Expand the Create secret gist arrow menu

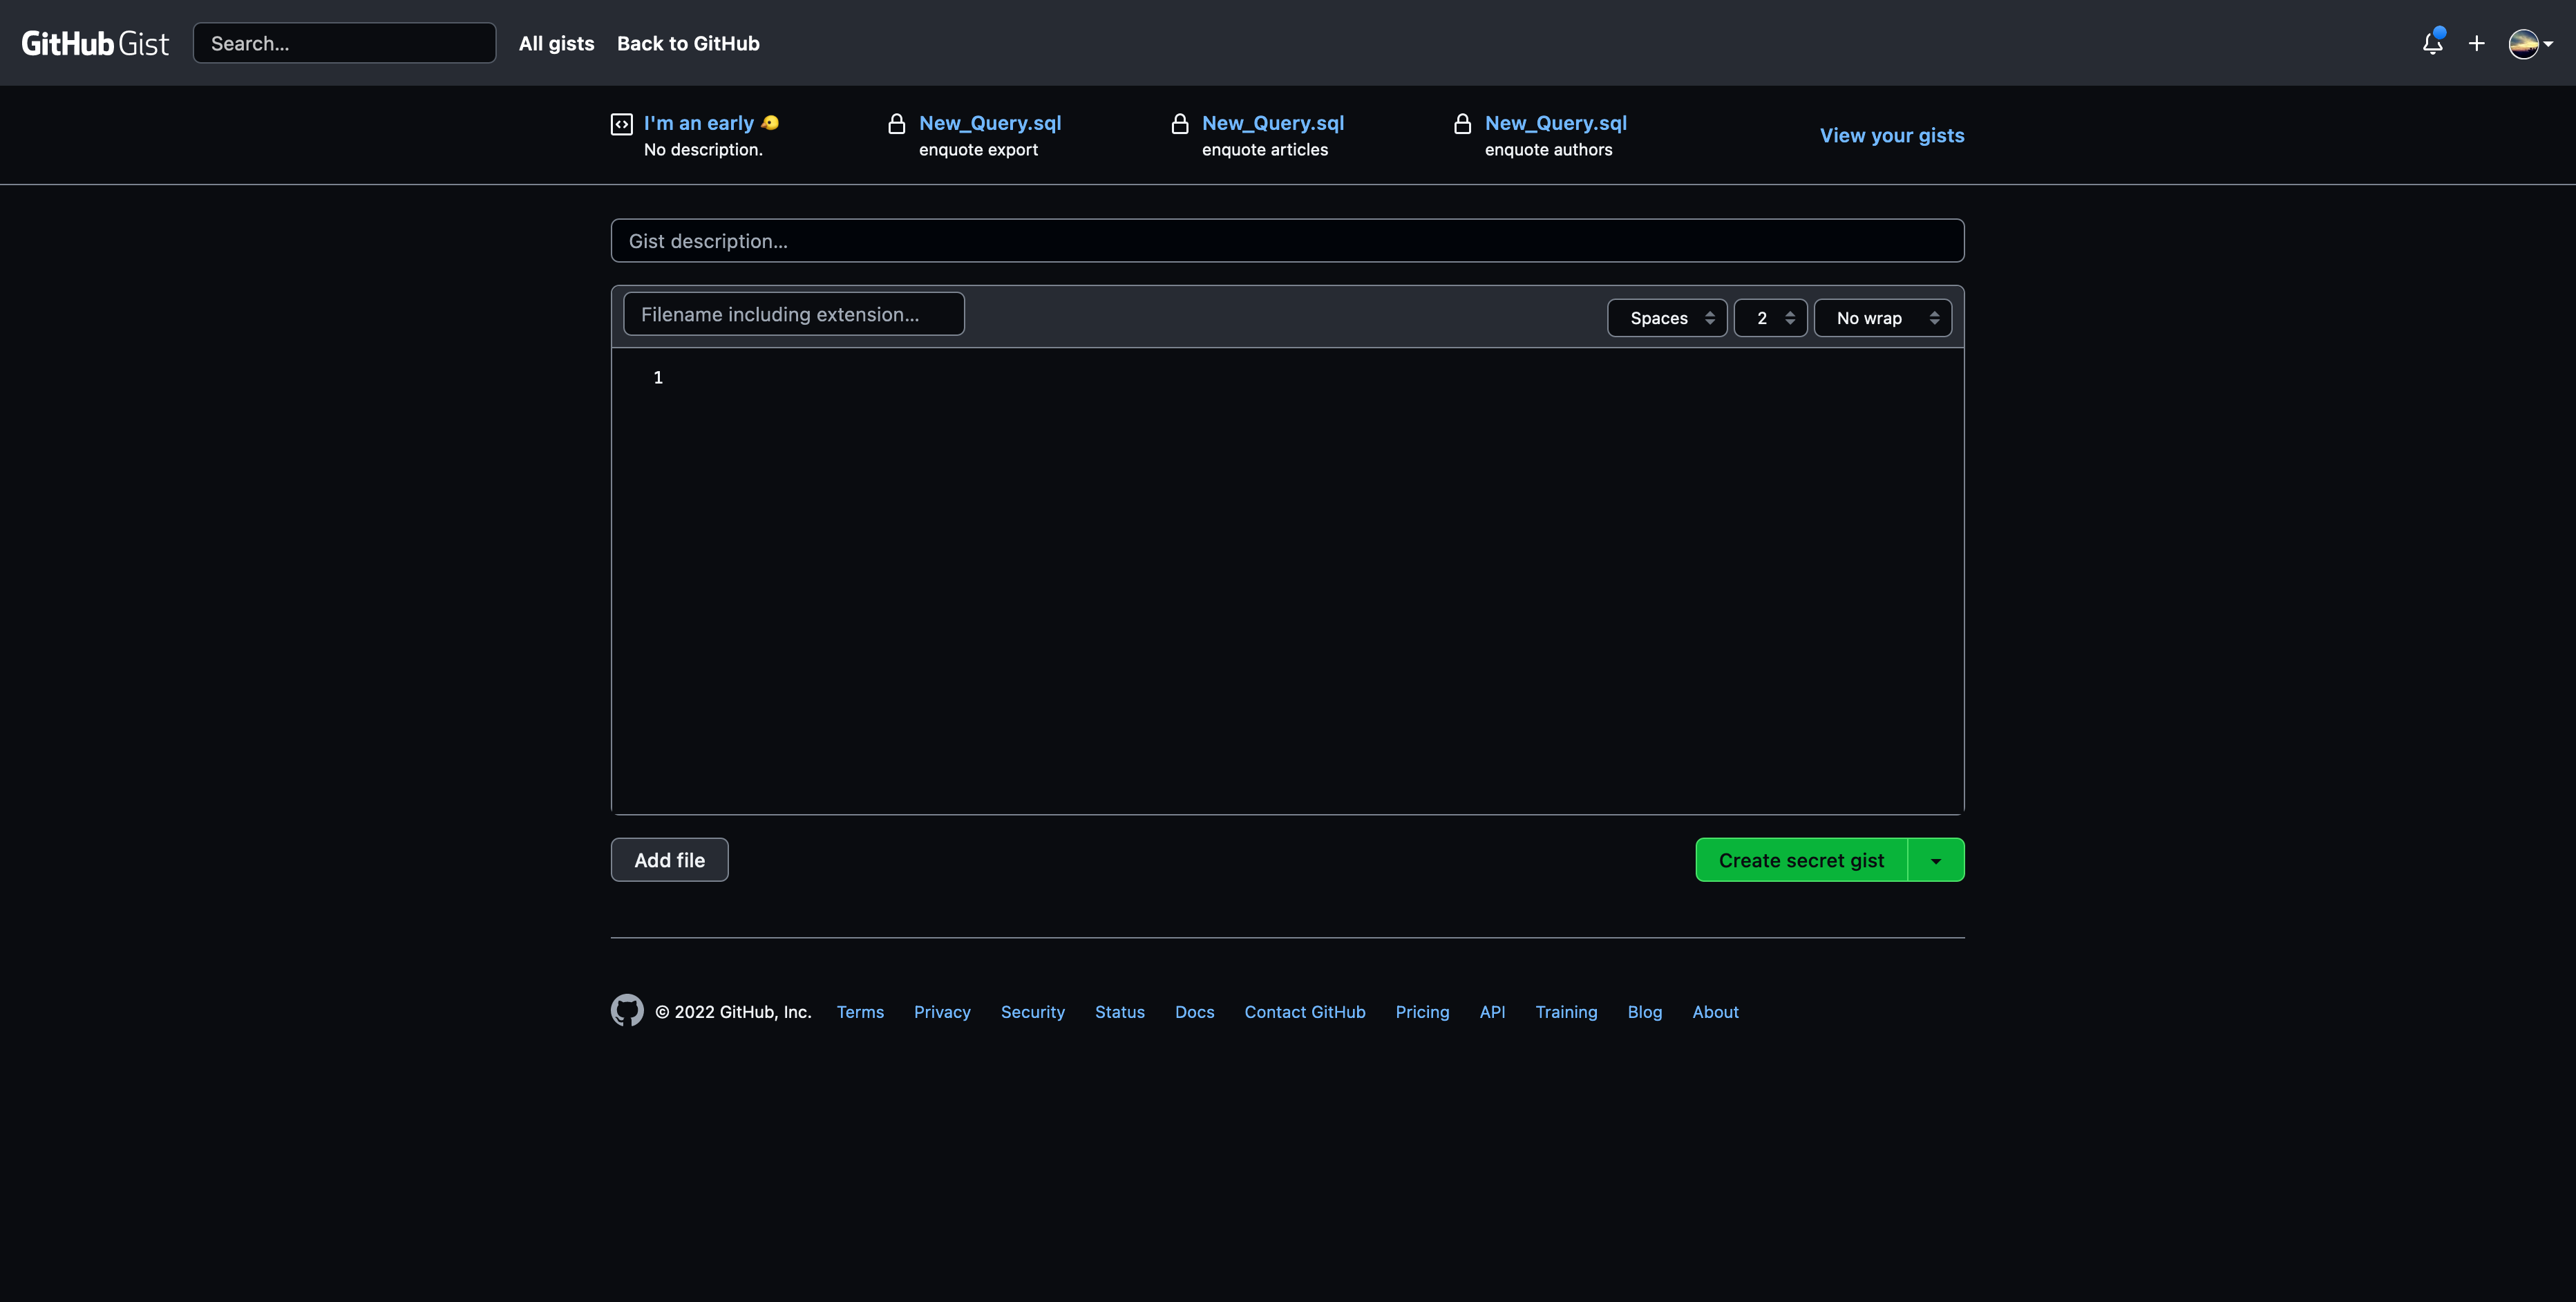[1936, 860]
